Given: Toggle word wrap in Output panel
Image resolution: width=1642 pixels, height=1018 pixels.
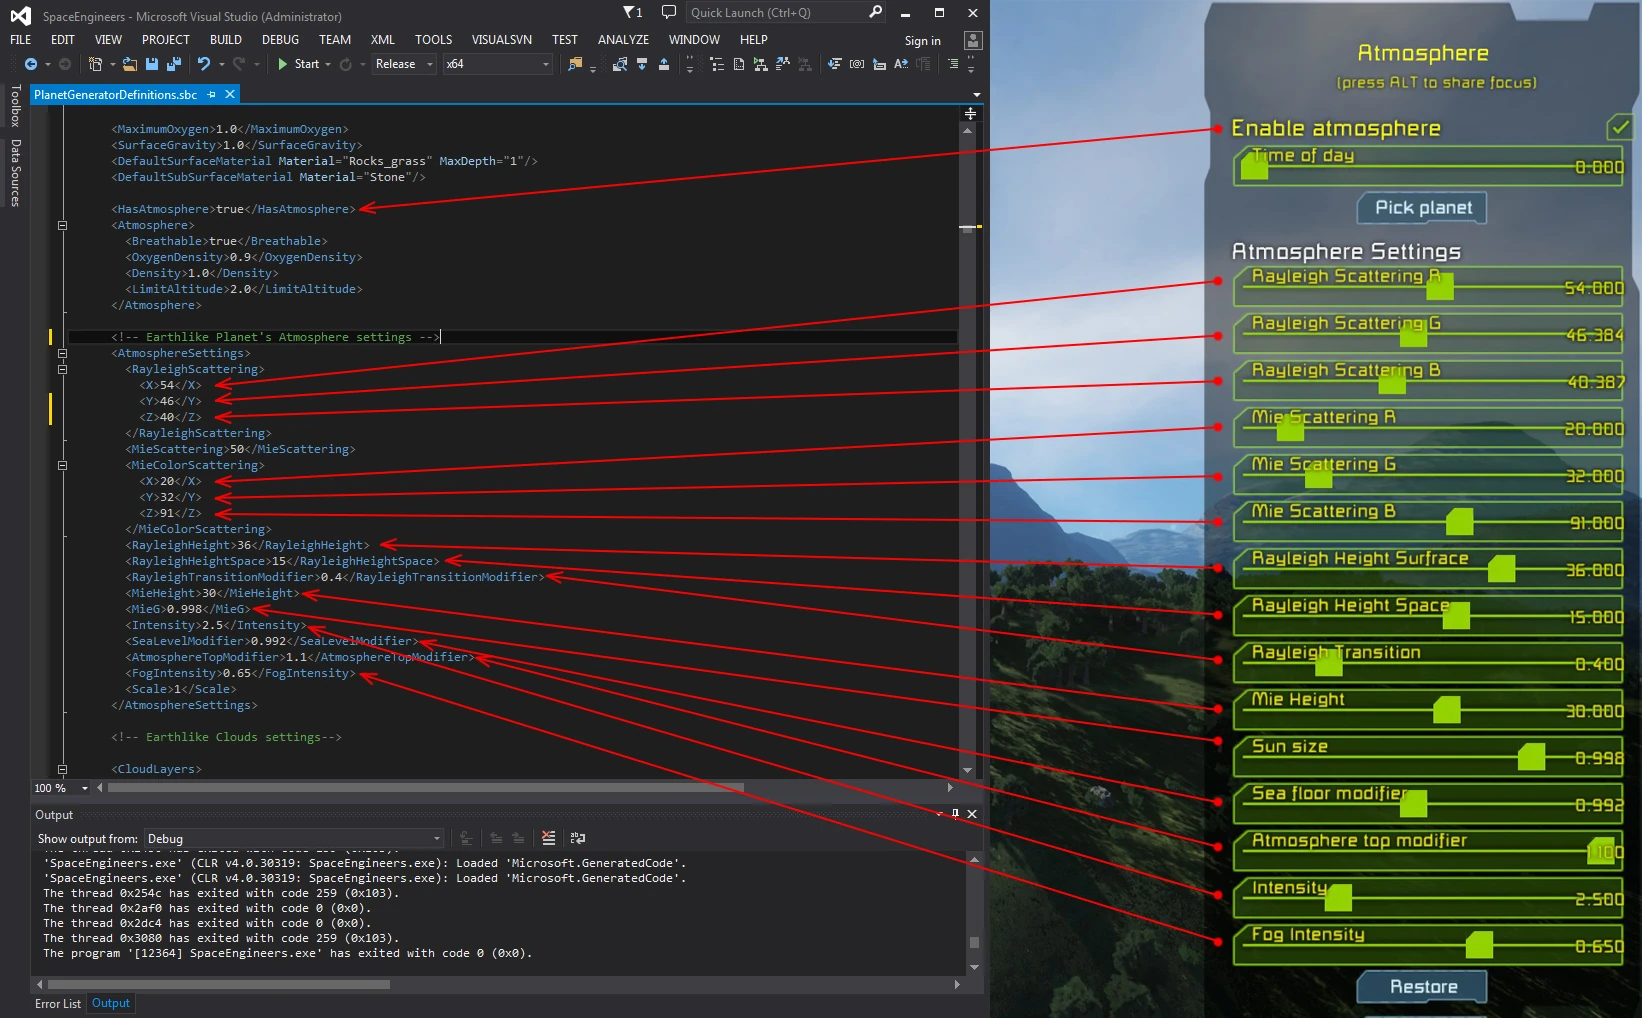Looking at the screenshot, I should pyautogui.click(x=577, y=838).
